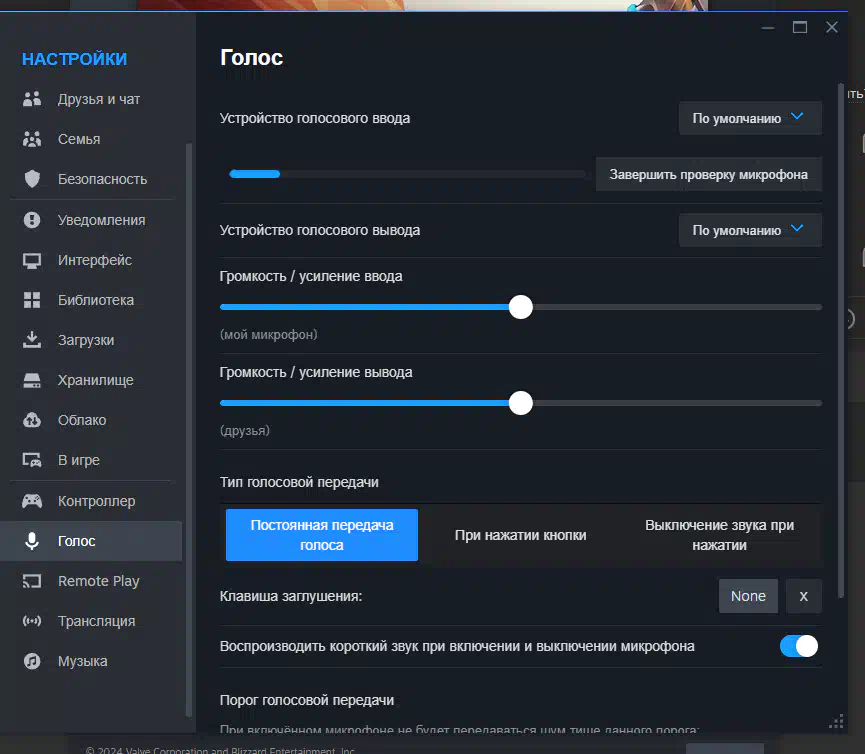Open the voice input device dropdown
Viewport: 865px width, 754px height.
[x=750, y=118]
